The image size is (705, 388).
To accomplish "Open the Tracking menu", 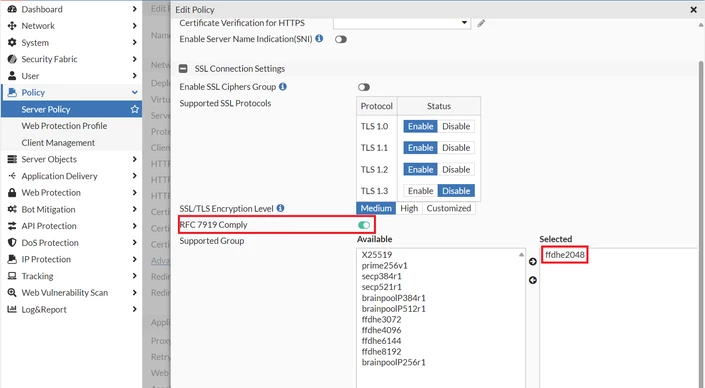I will coord(71,276).
